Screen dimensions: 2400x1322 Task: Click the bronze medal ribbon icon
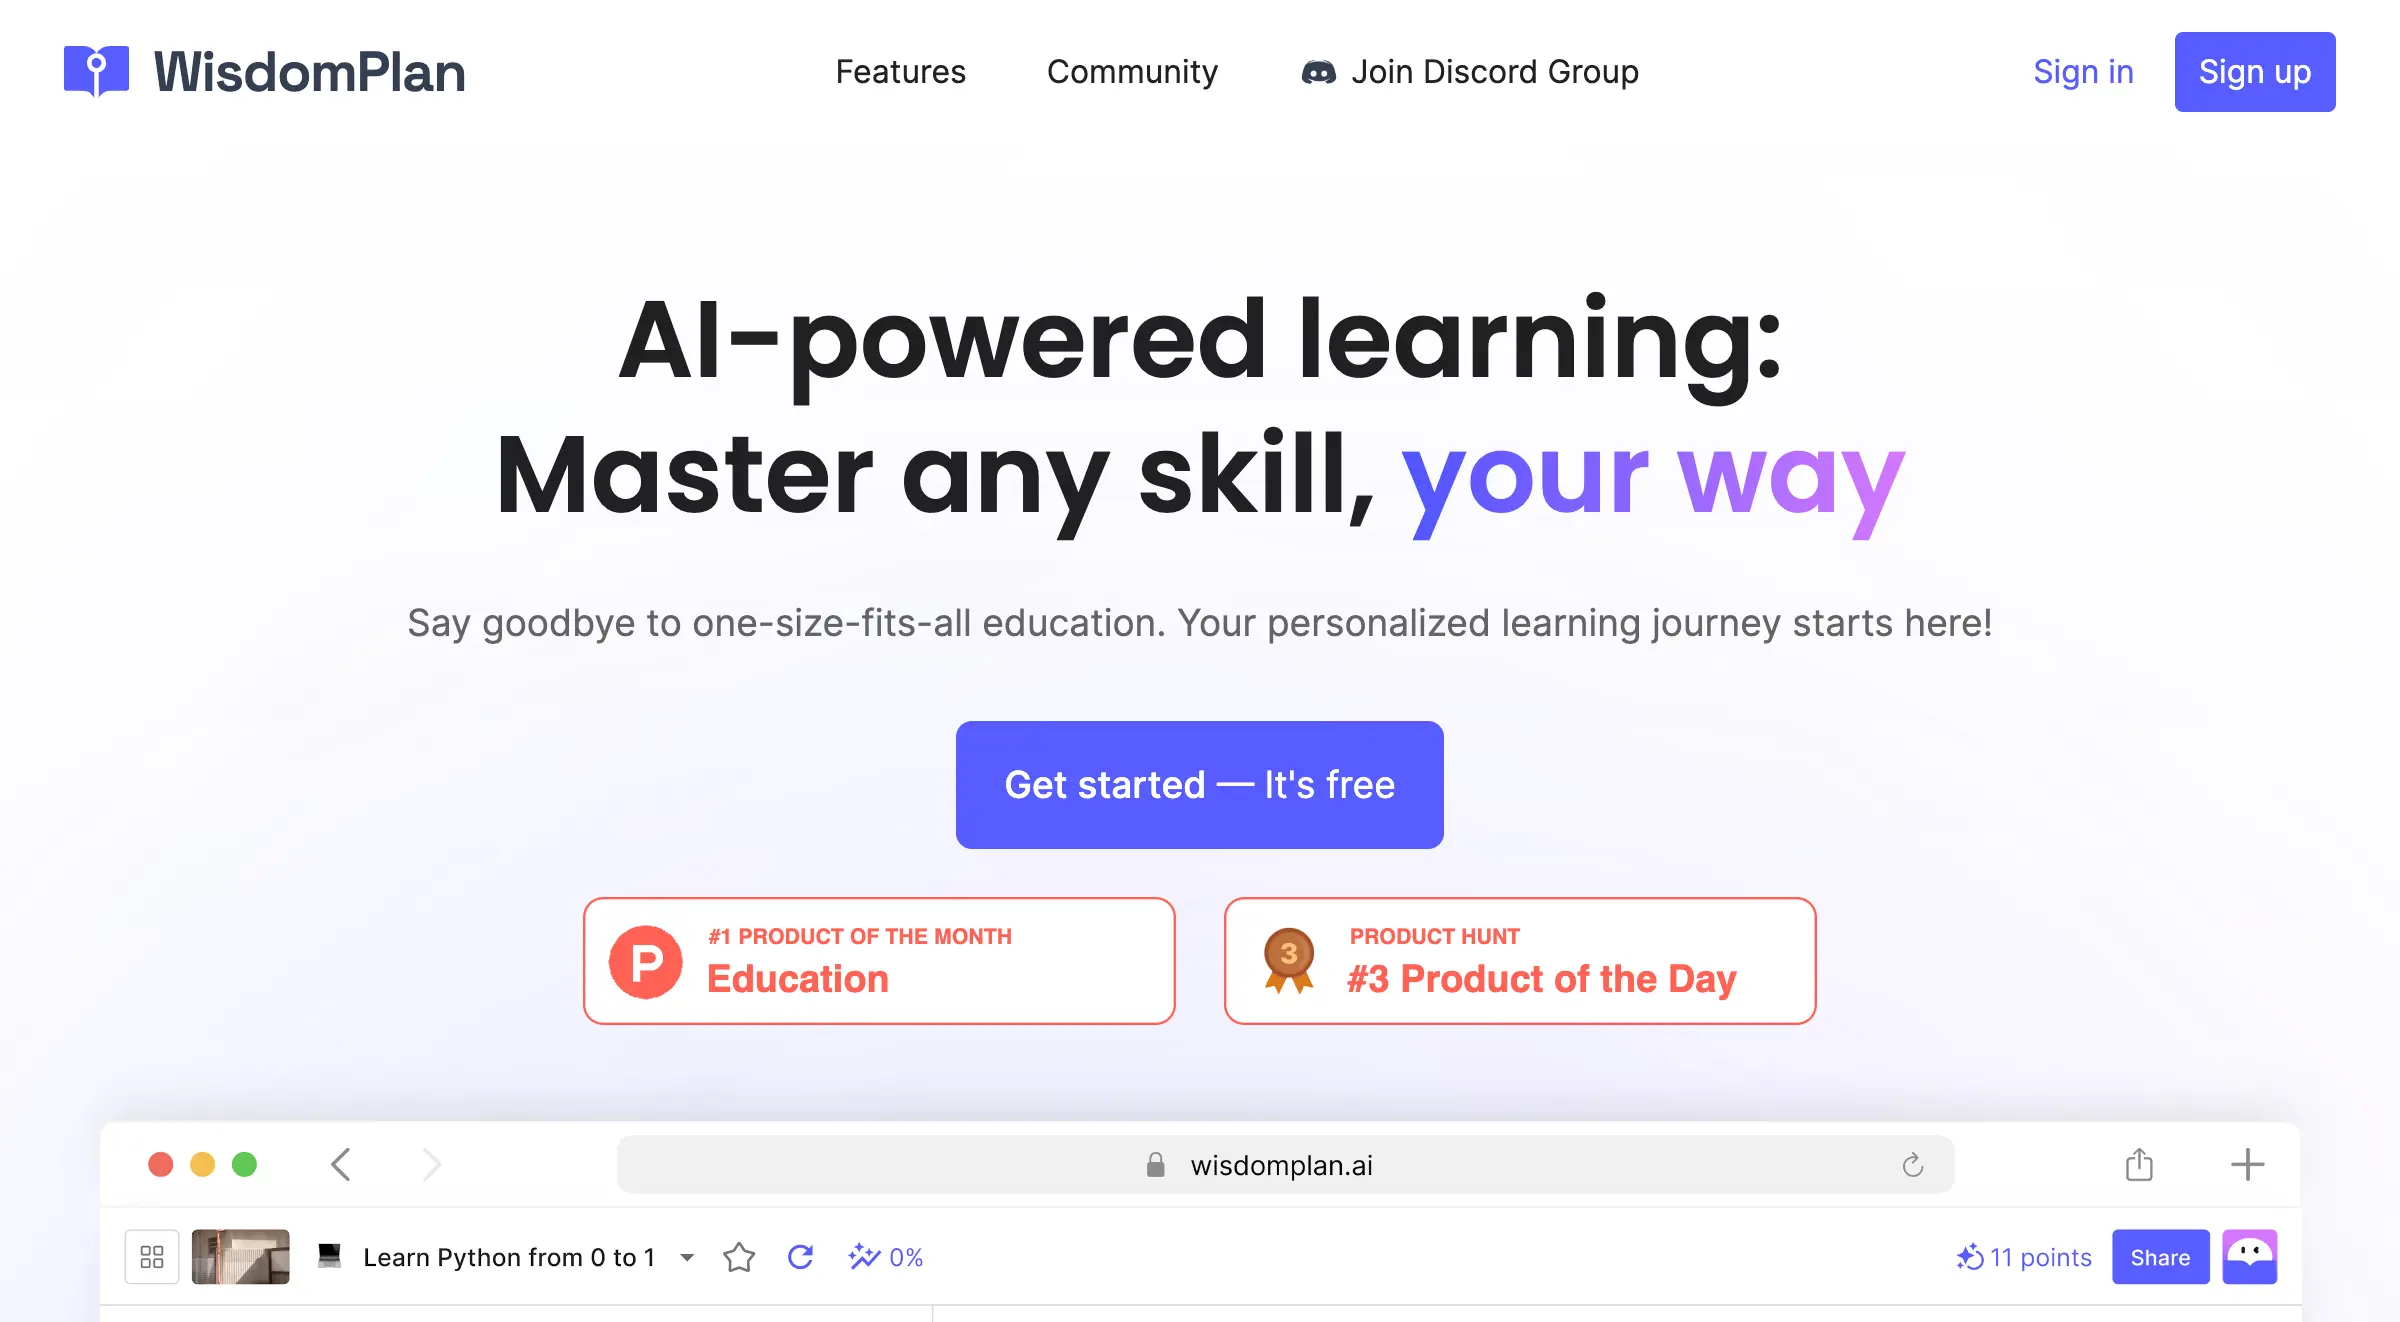point(1287,961)
